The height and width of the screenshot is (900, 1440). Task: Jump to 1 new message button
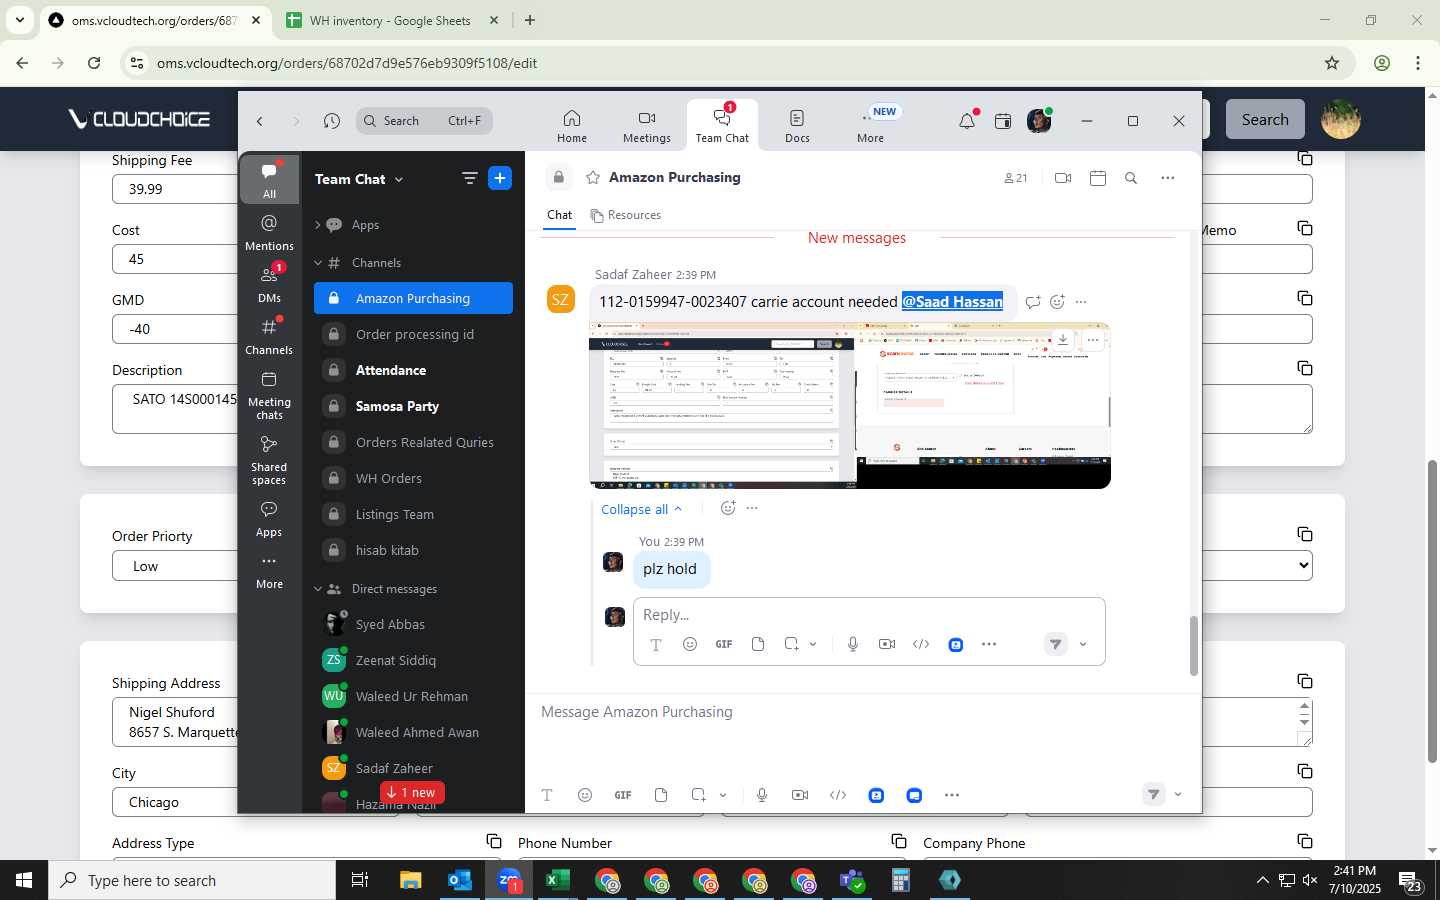coord(414,792)
